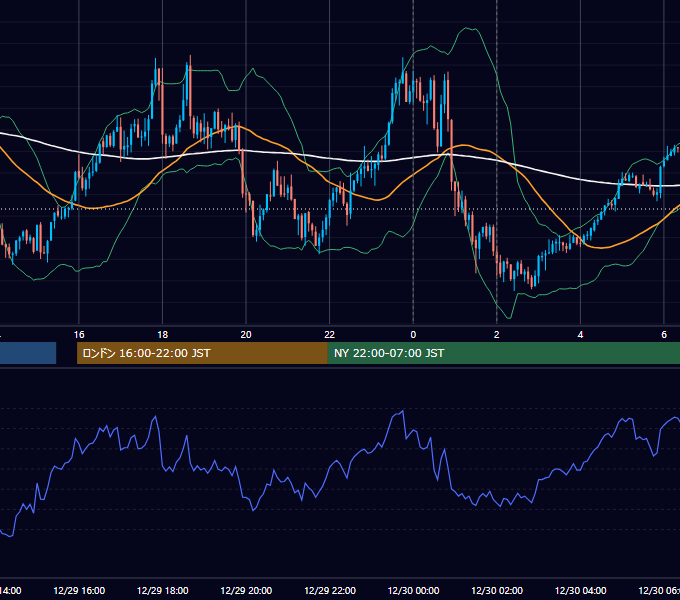Image resolution: width=680 pixels, height=600 pixels.
Task: Click the '16' hour label on price chart axis
Action: pyautogui.click(x=79, y=335)
